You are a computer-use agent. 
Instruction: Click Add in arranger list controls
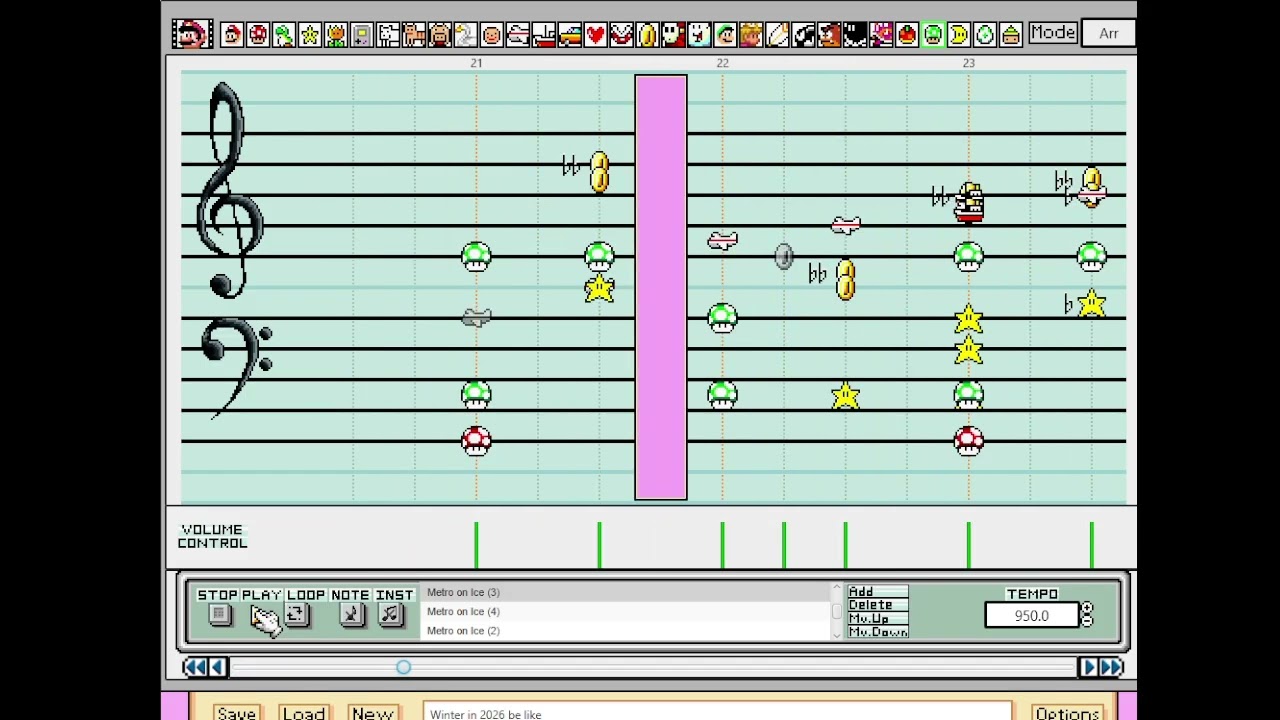pyautogui.click(x=877, y=592)
